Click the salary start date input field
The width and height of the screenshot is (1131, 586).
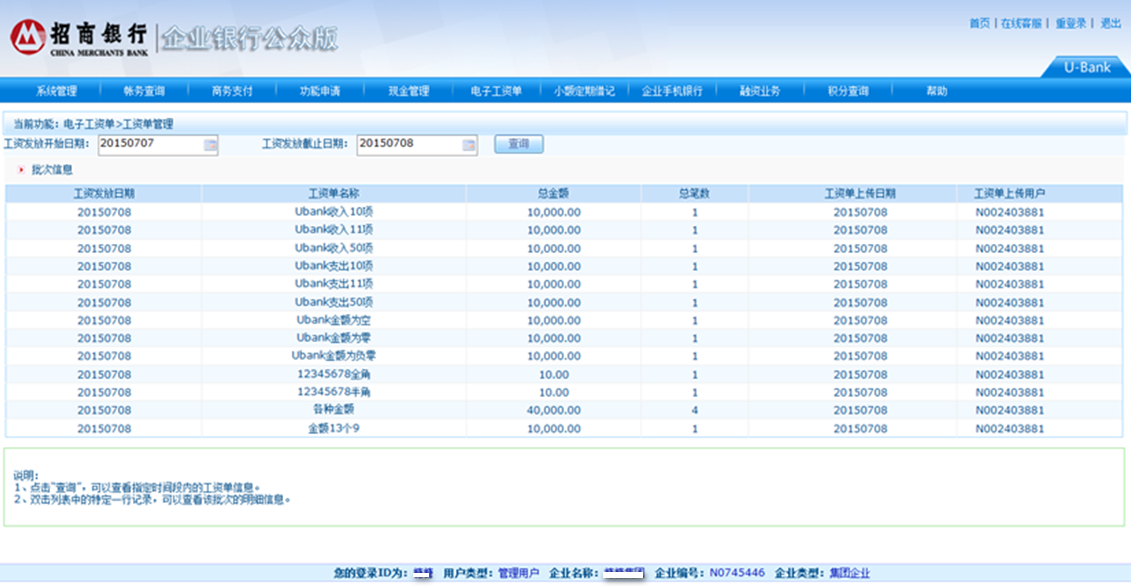point(150,145)
